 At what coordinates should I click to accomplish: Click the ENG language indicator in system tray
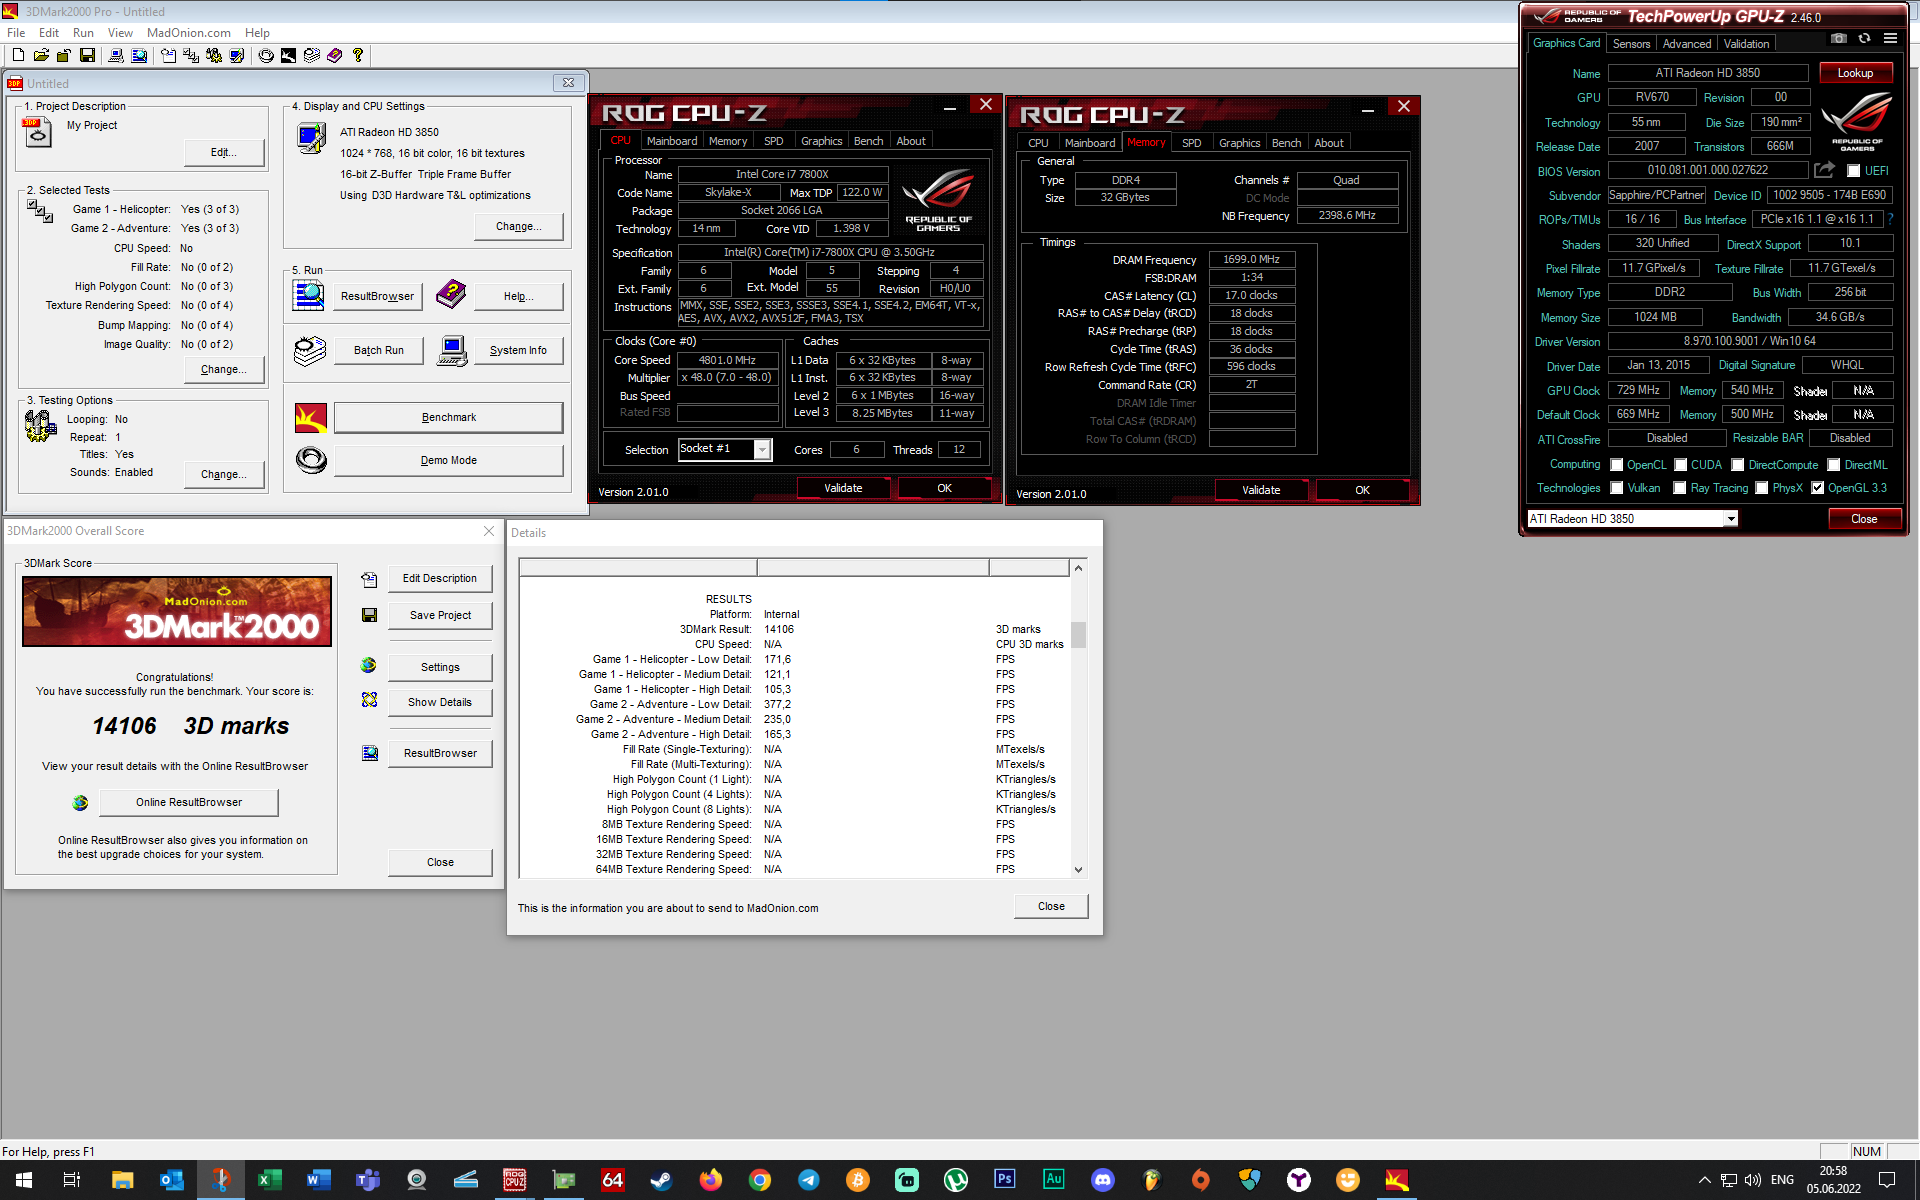point(1782,1180)
